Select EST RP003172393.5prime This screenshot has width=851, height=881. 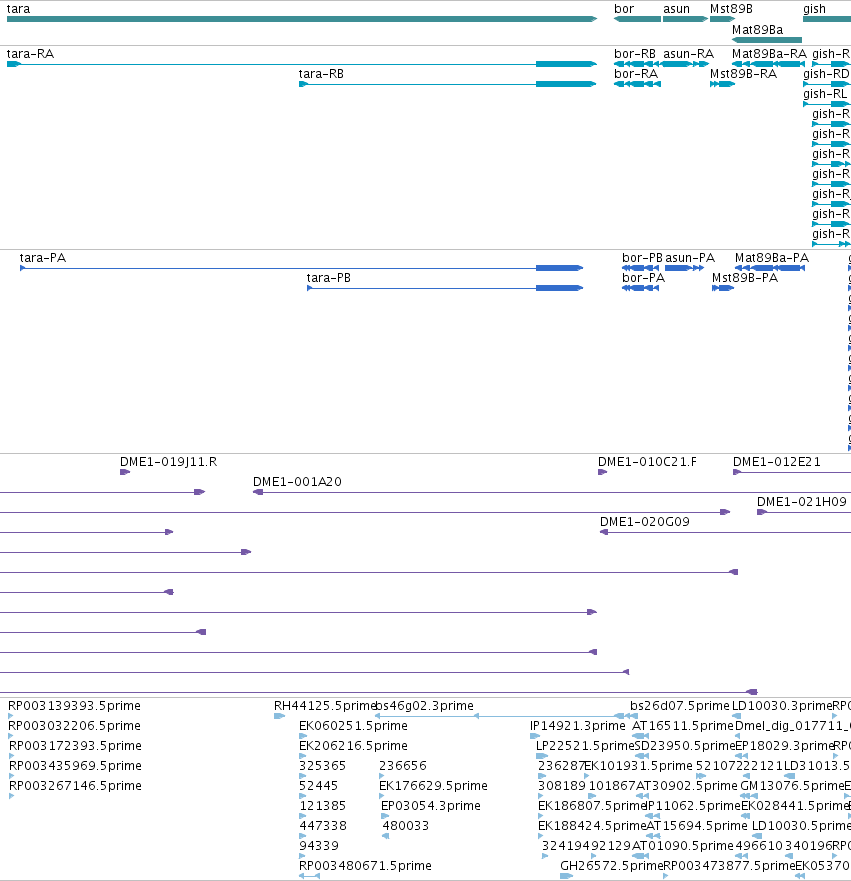(x=11, y=756)
